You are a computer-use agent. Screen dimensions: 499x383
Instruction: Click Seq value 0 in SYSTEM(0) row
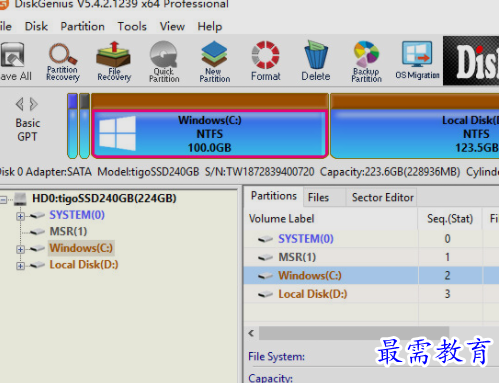click(x=447, y=239)
